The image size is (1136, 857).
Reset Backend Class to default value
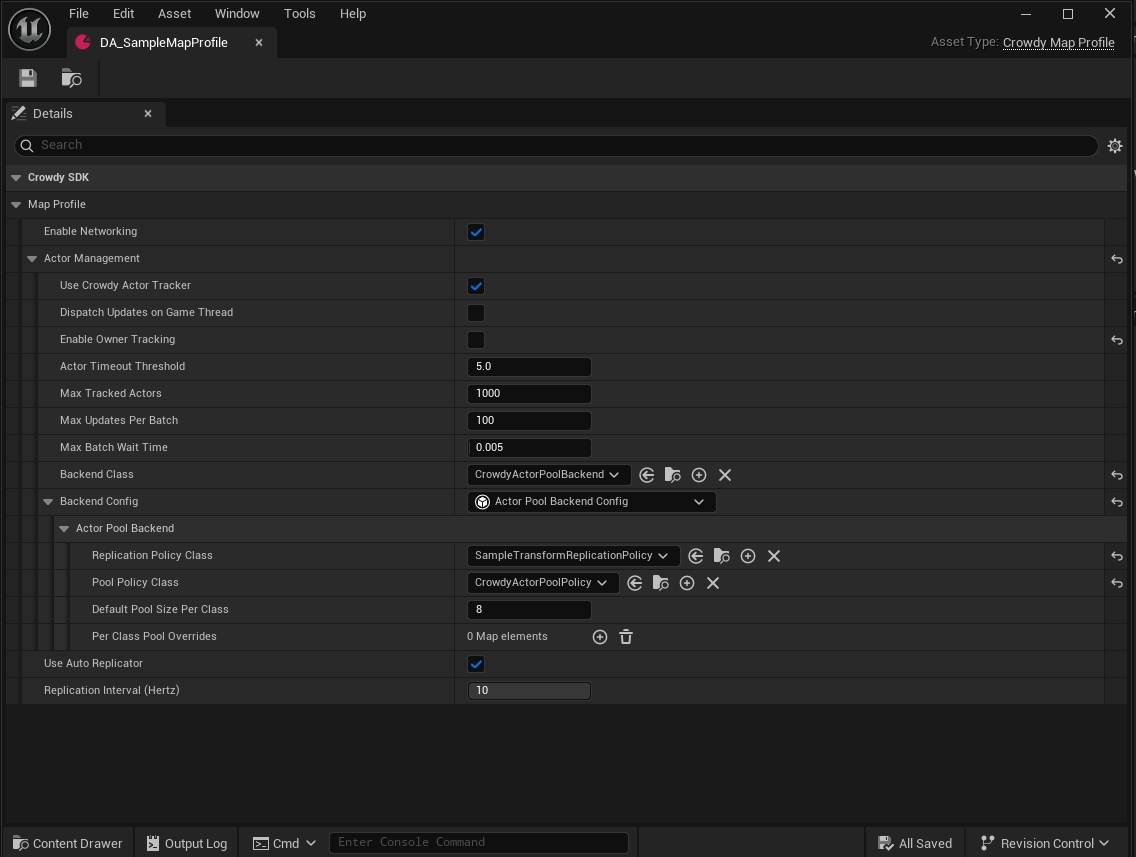click(x=1116, y=475)
